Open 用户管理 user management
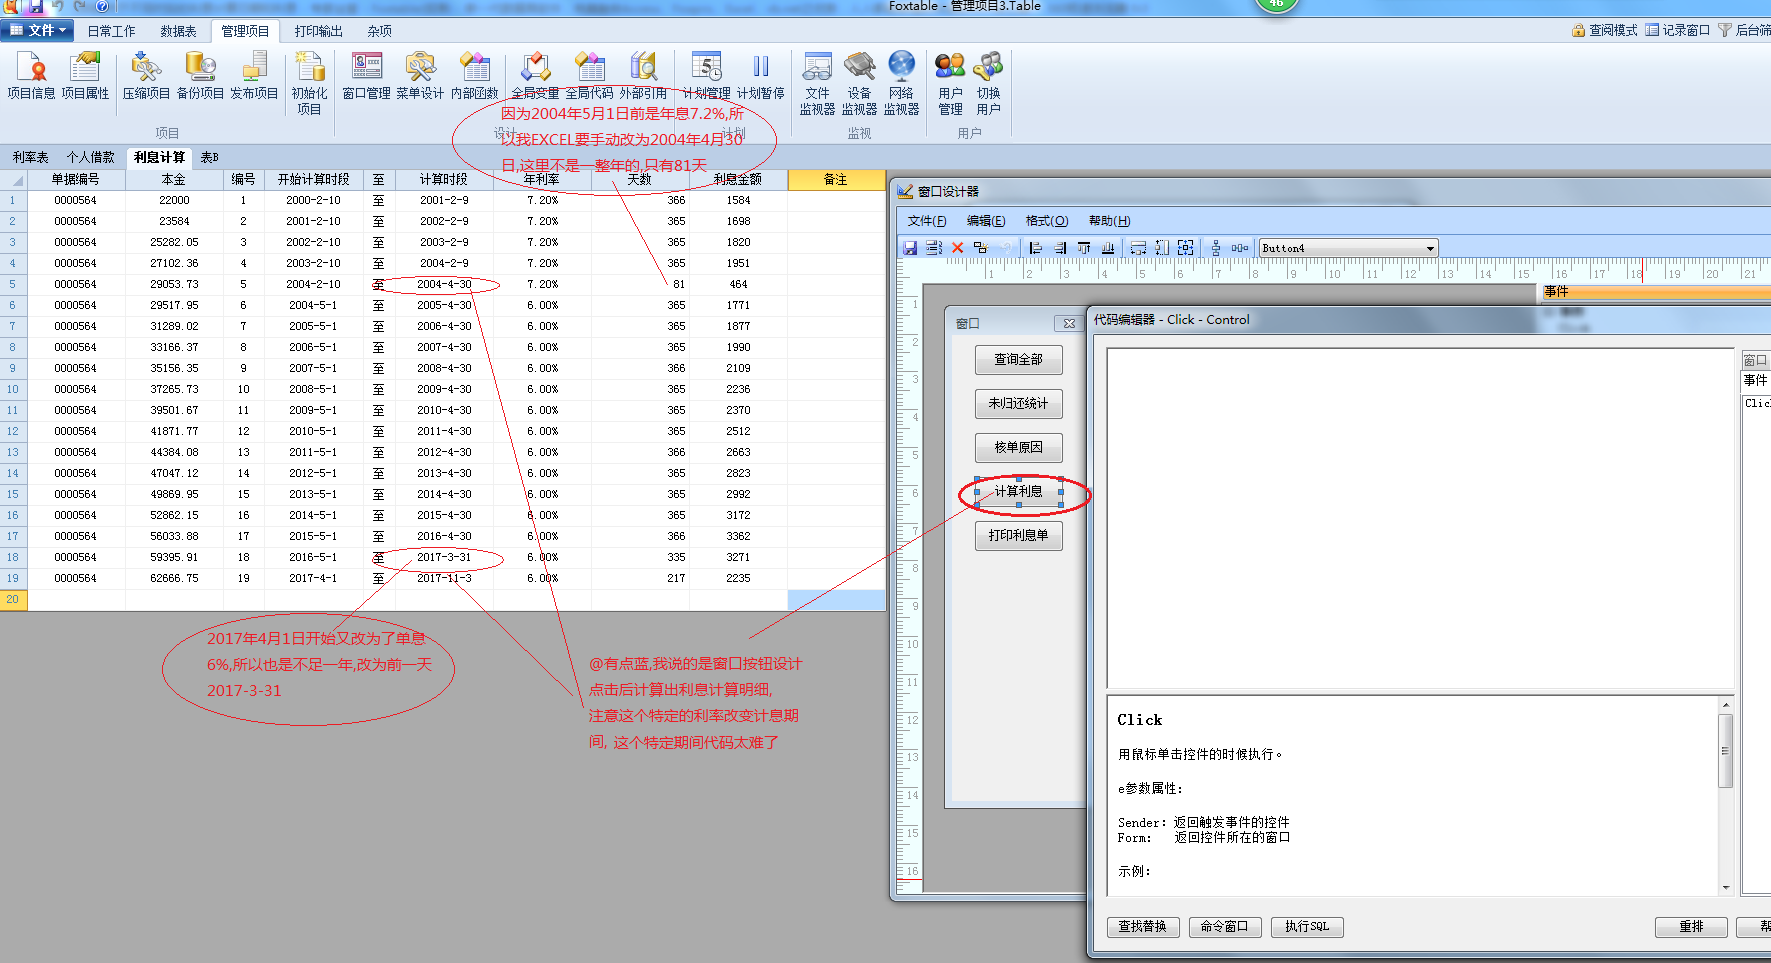The height and width of the screenshot is (963, 1771). coord(950,82)
